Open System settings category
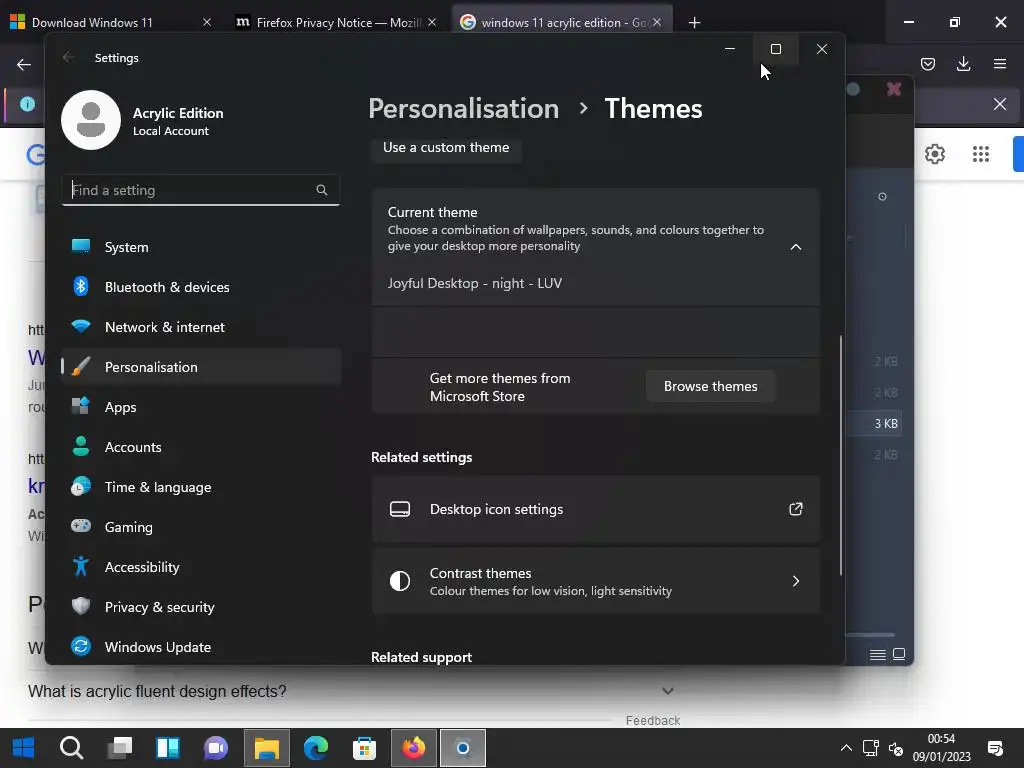The height and width of the screenshot is (768, 1024). [x=201, y=247]
